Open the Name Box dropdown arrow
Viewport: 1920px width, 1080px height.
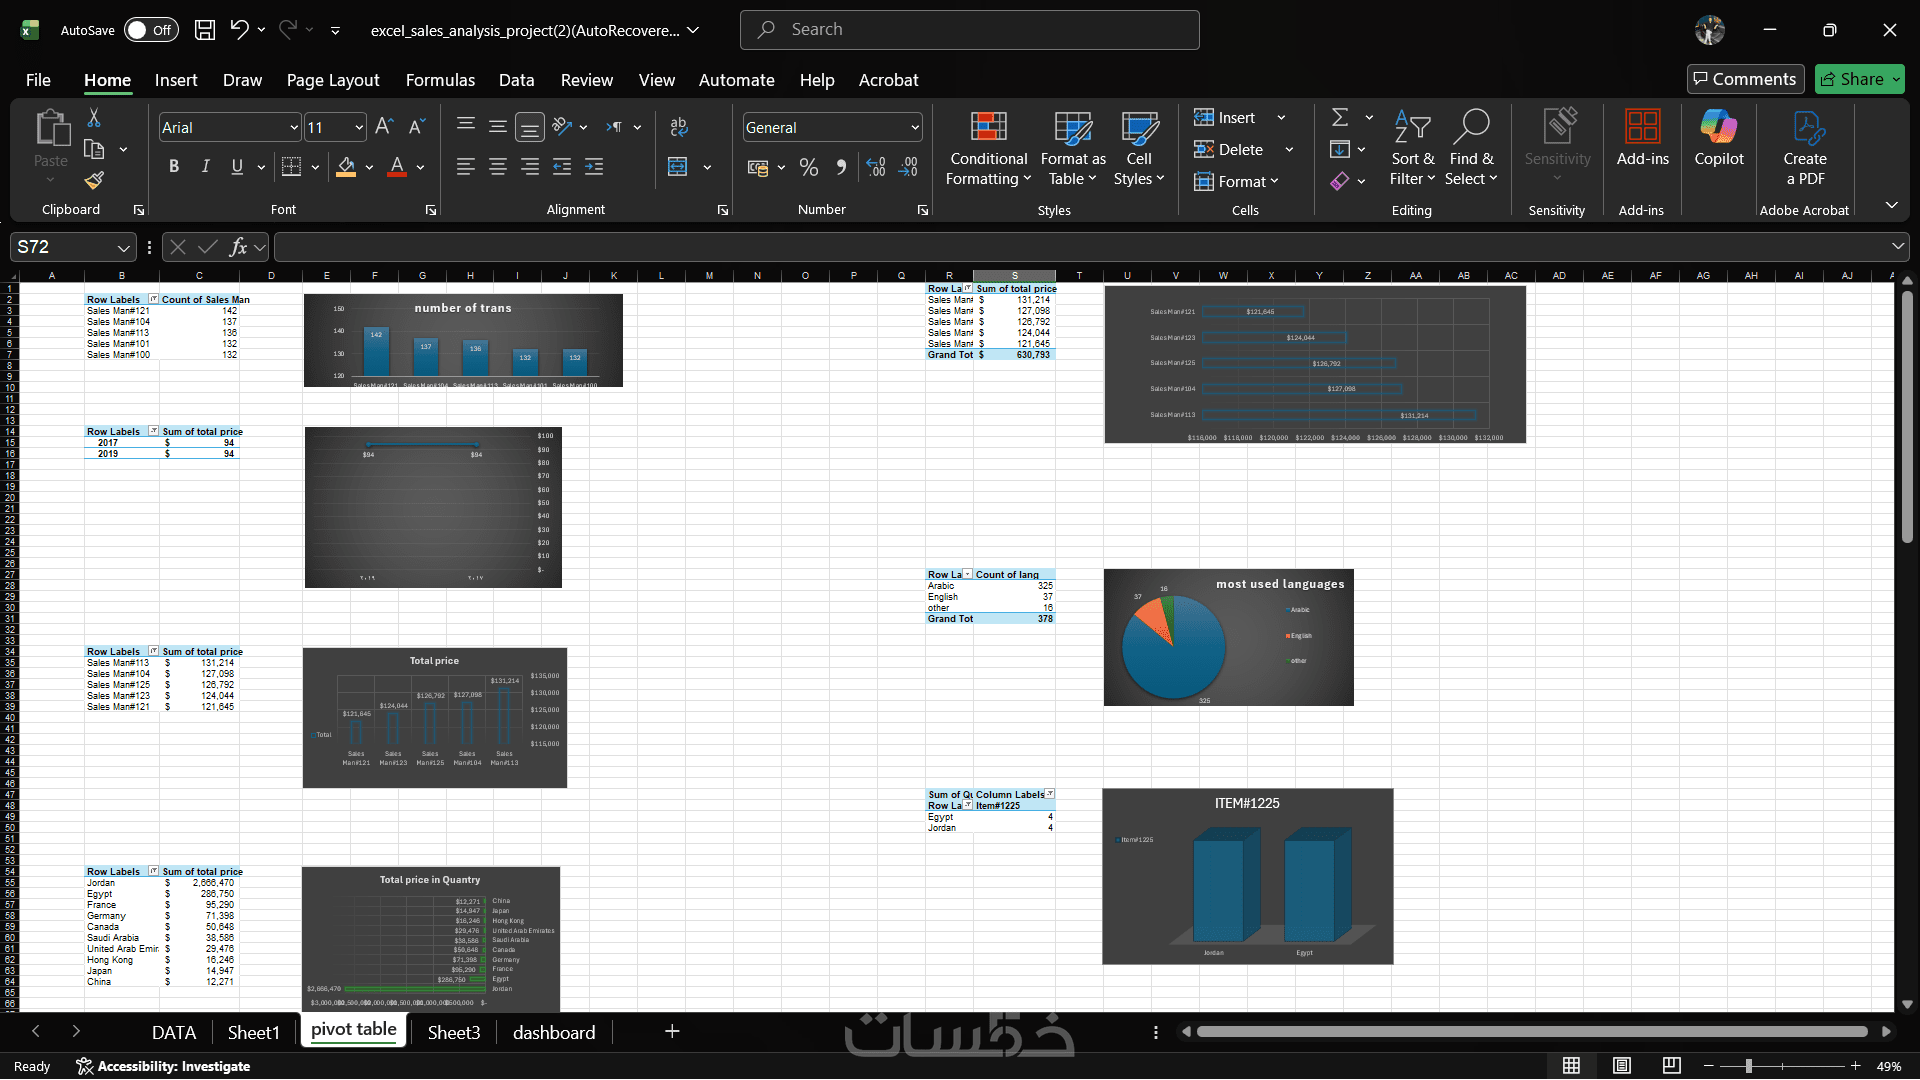pyautogui.click(x=123, y=247)
